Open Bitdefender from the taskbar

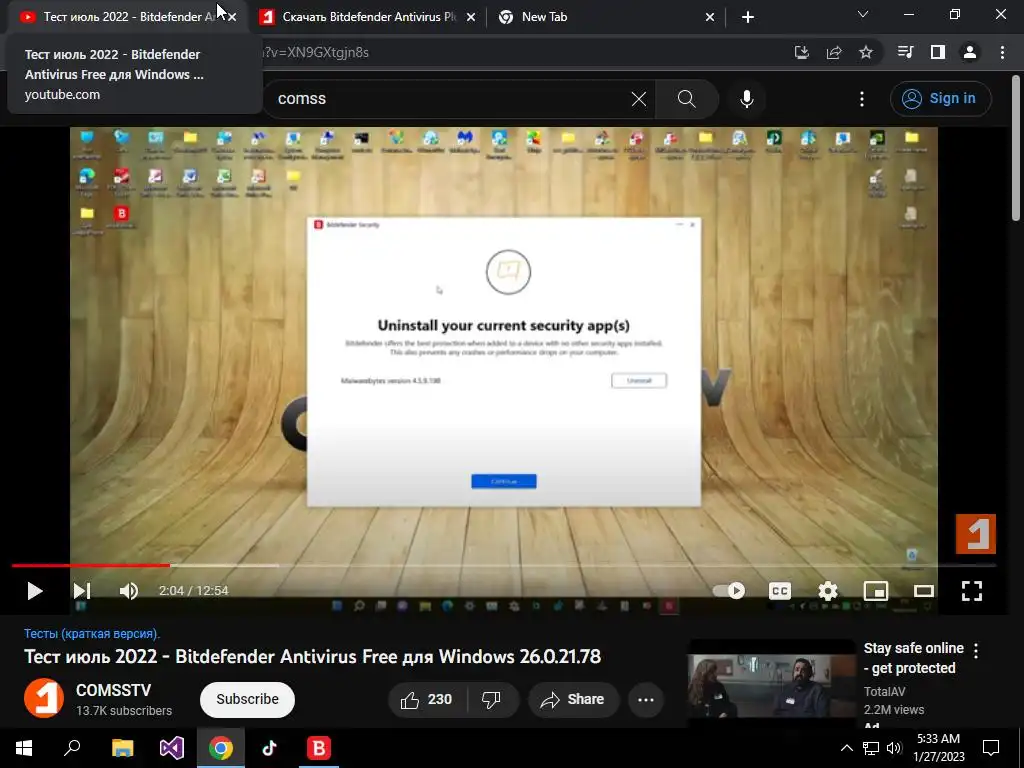pyautogui.click(x=319, y=748)
